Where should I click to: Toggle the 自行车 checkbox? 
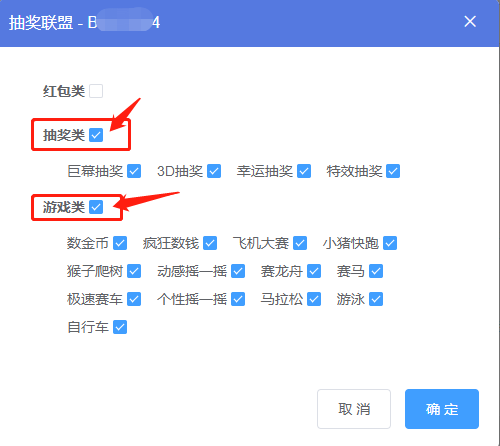click(x=120, y=327)
